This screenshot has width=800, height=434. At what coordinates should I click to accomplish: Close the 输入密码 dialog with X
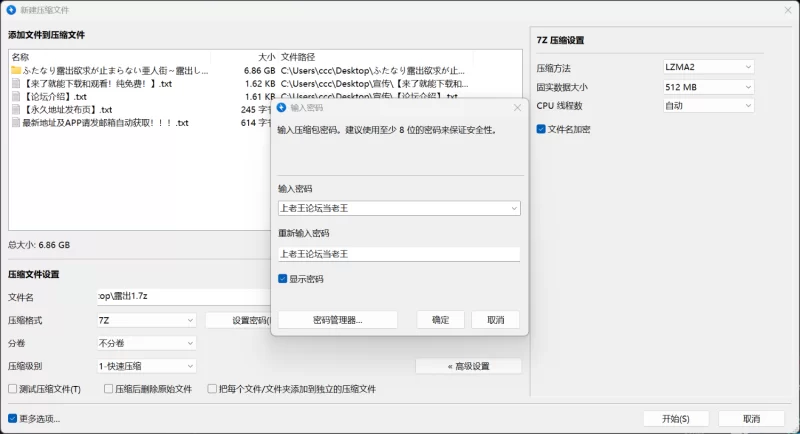(517, 108)
